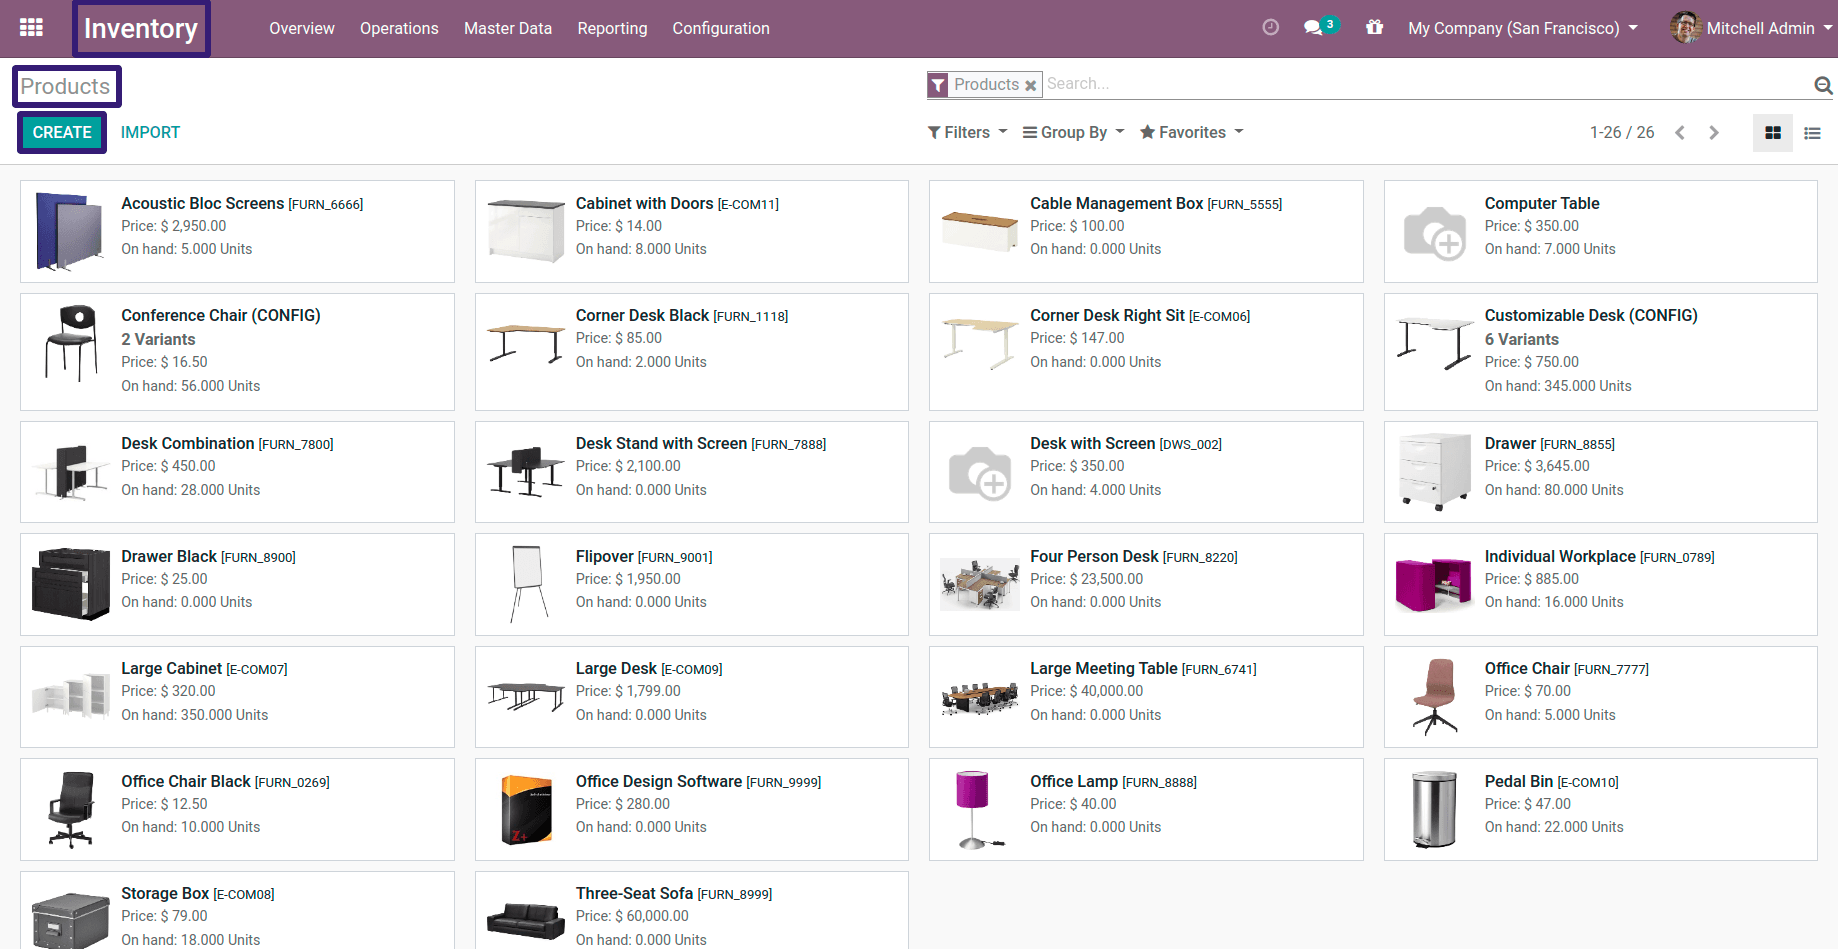Open the Large Desk image
The height and width of the screenshot is (949, 1838).
pos(526,696)
